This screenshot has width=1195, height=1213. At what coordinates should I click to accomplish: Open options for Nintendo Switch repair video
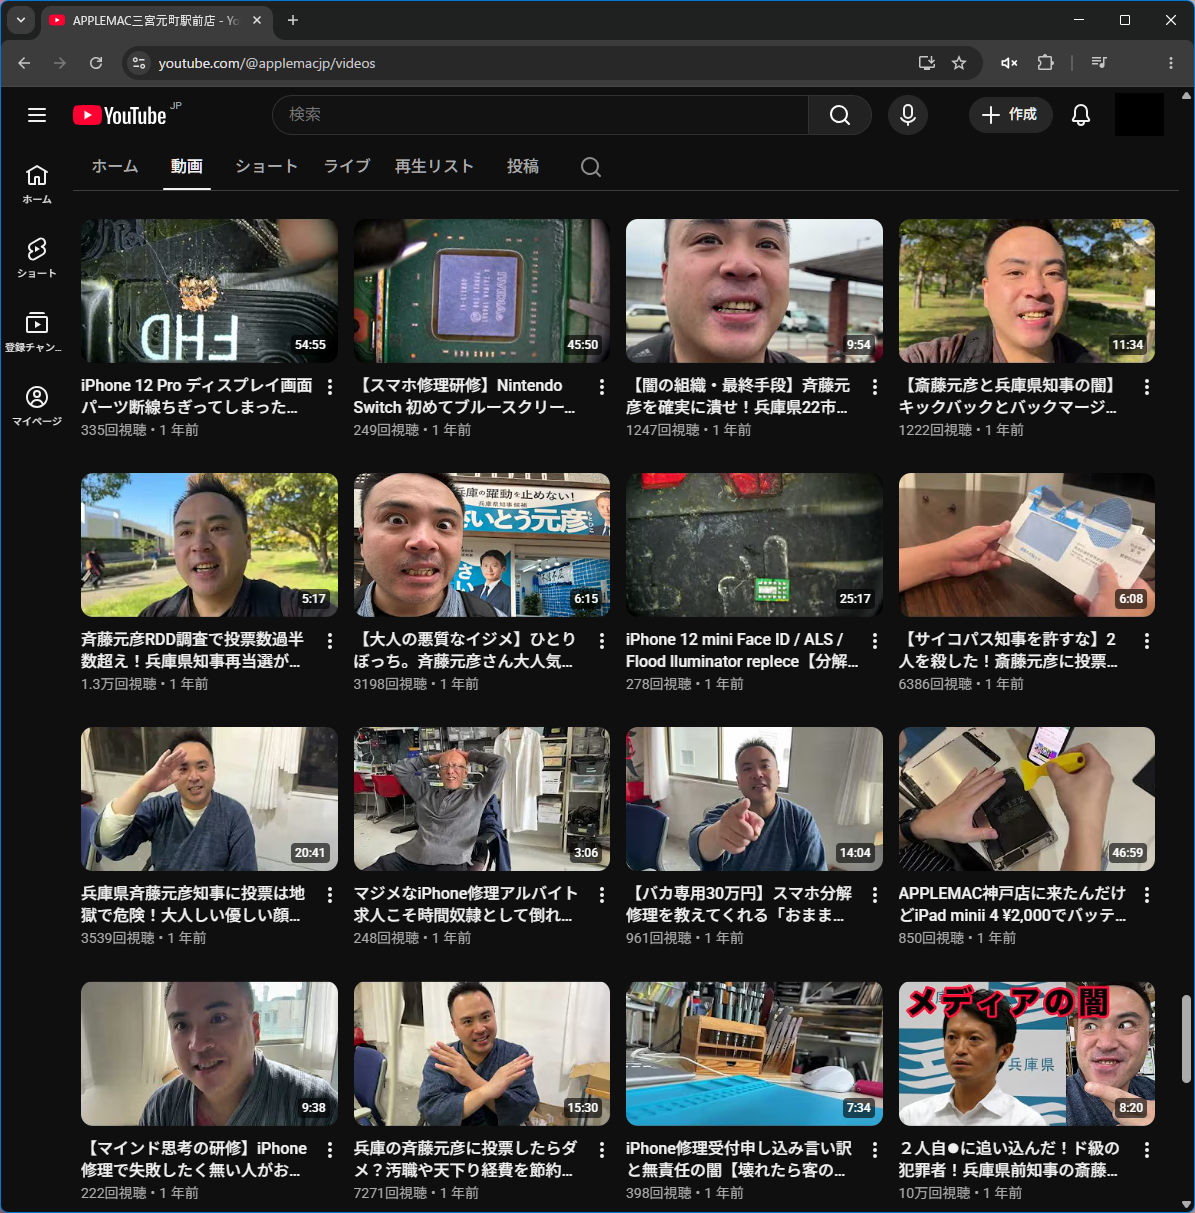tap(602, 387)
